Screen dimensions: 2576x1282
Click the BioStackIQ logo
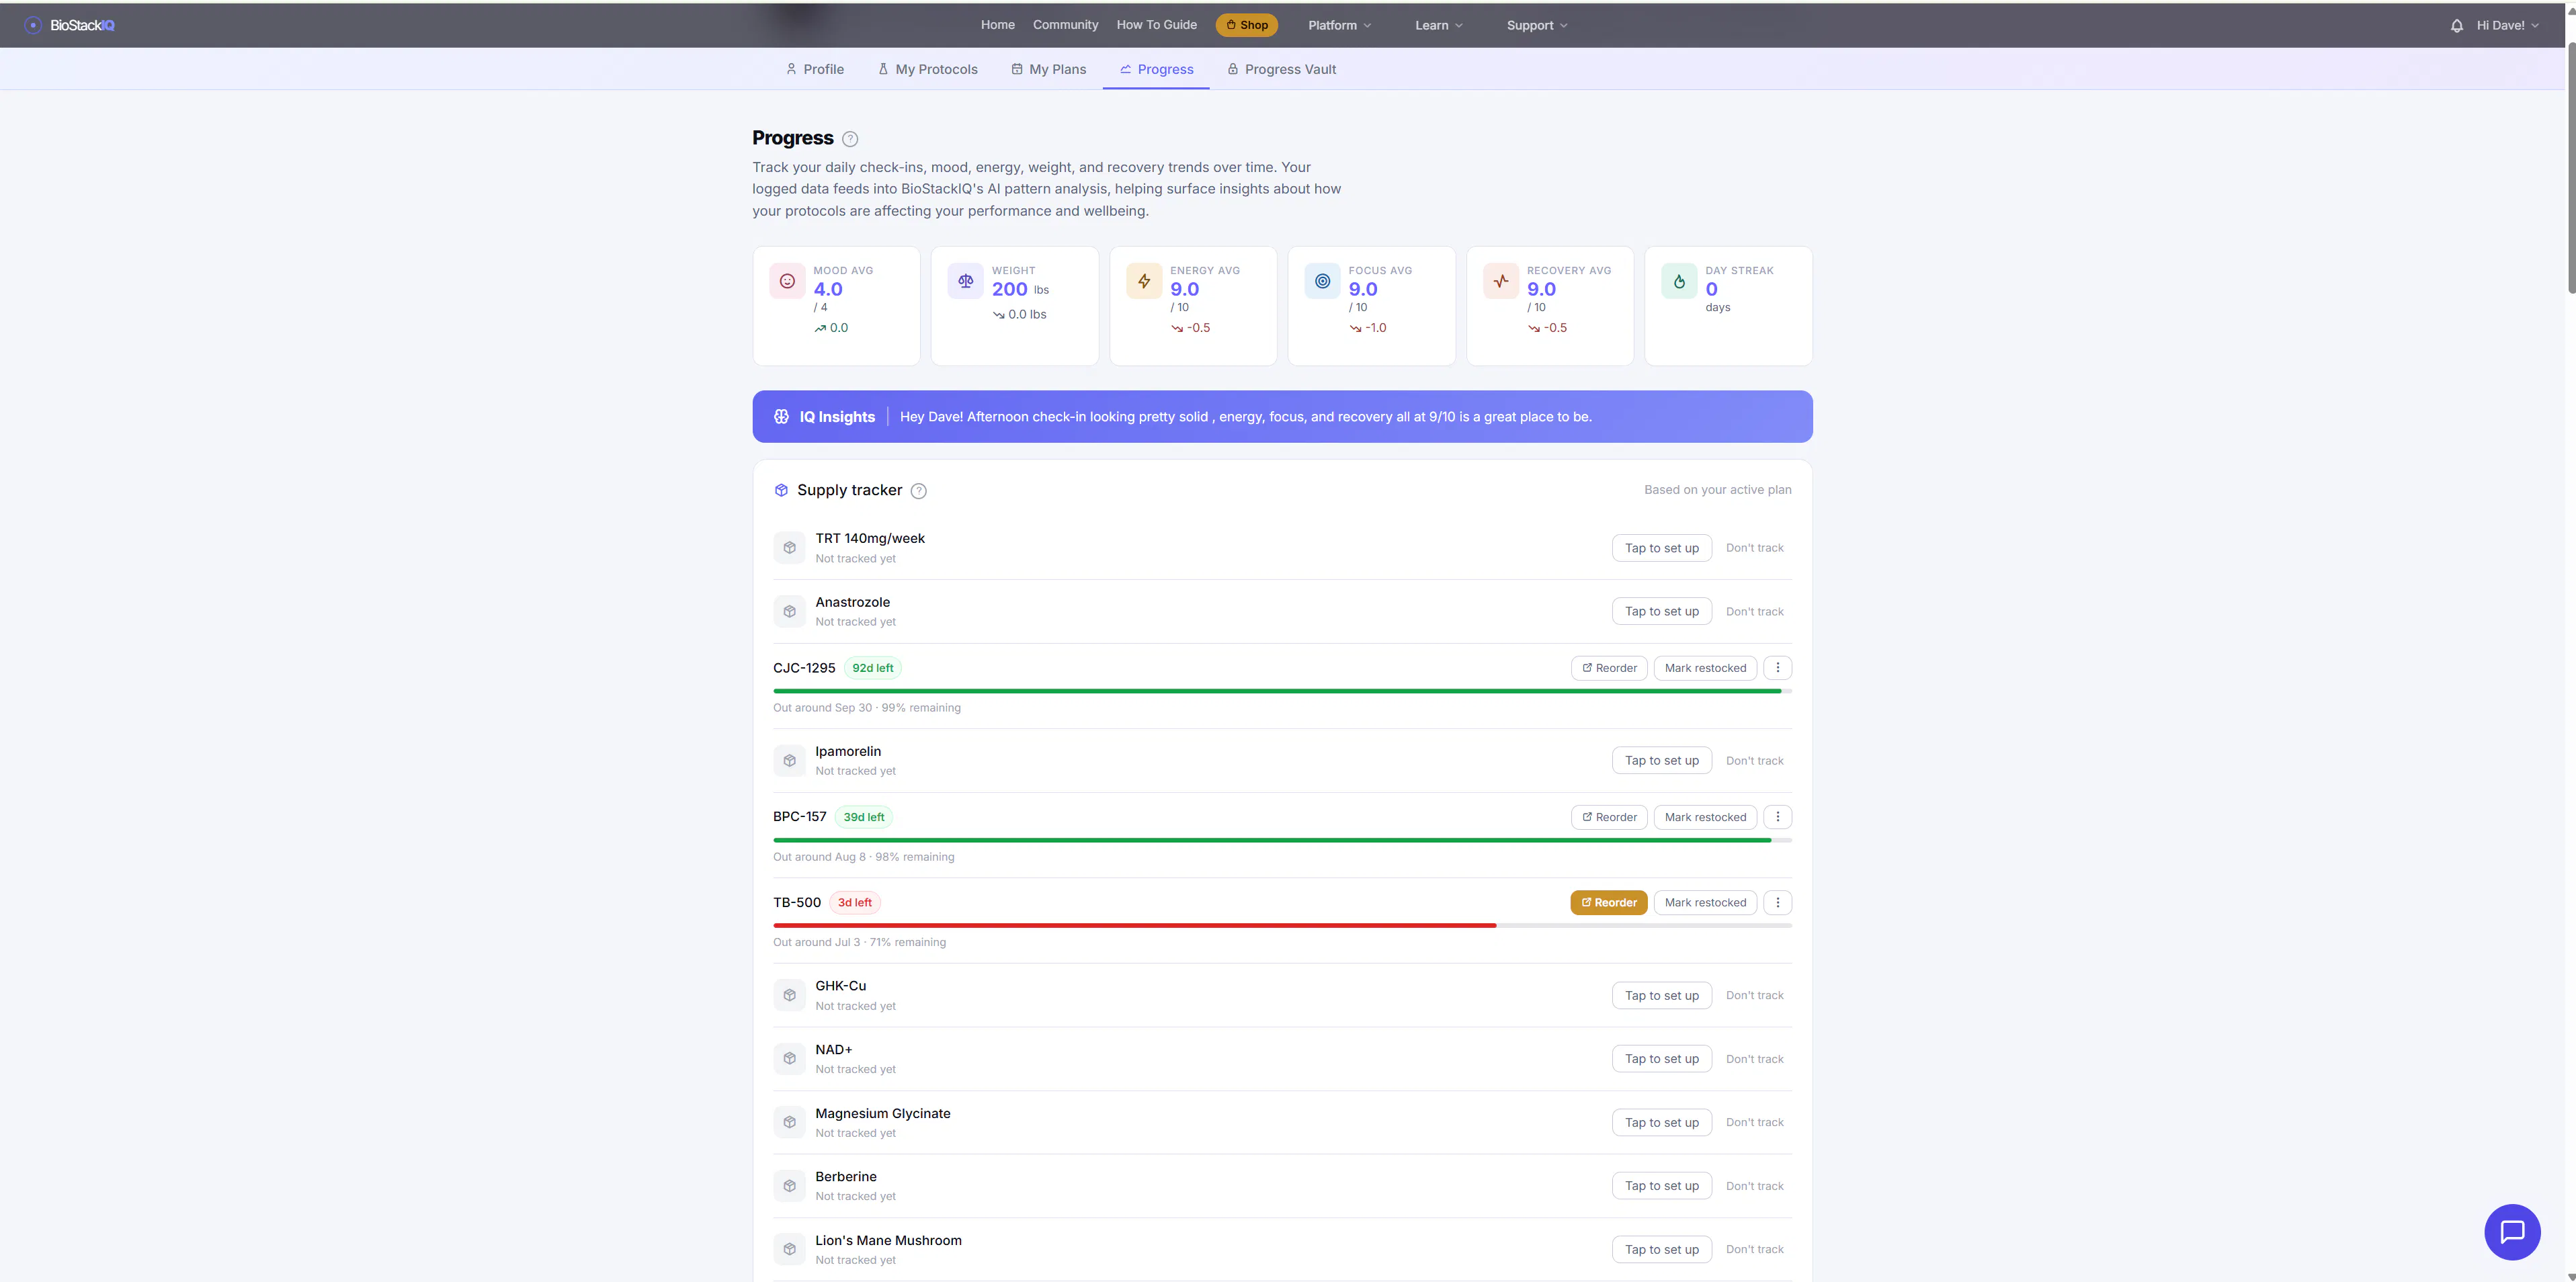tap(70, 25)
